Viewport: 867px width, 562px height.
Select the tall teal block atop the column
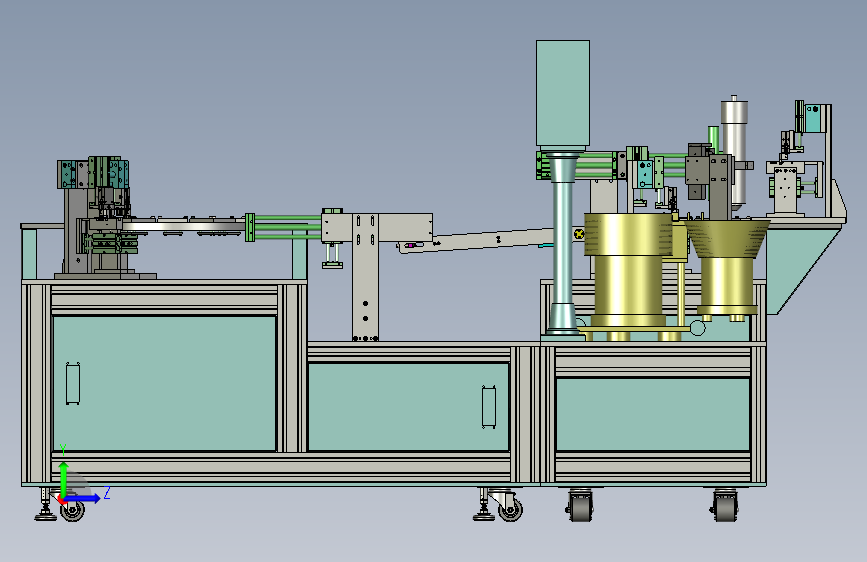(563, 94)
